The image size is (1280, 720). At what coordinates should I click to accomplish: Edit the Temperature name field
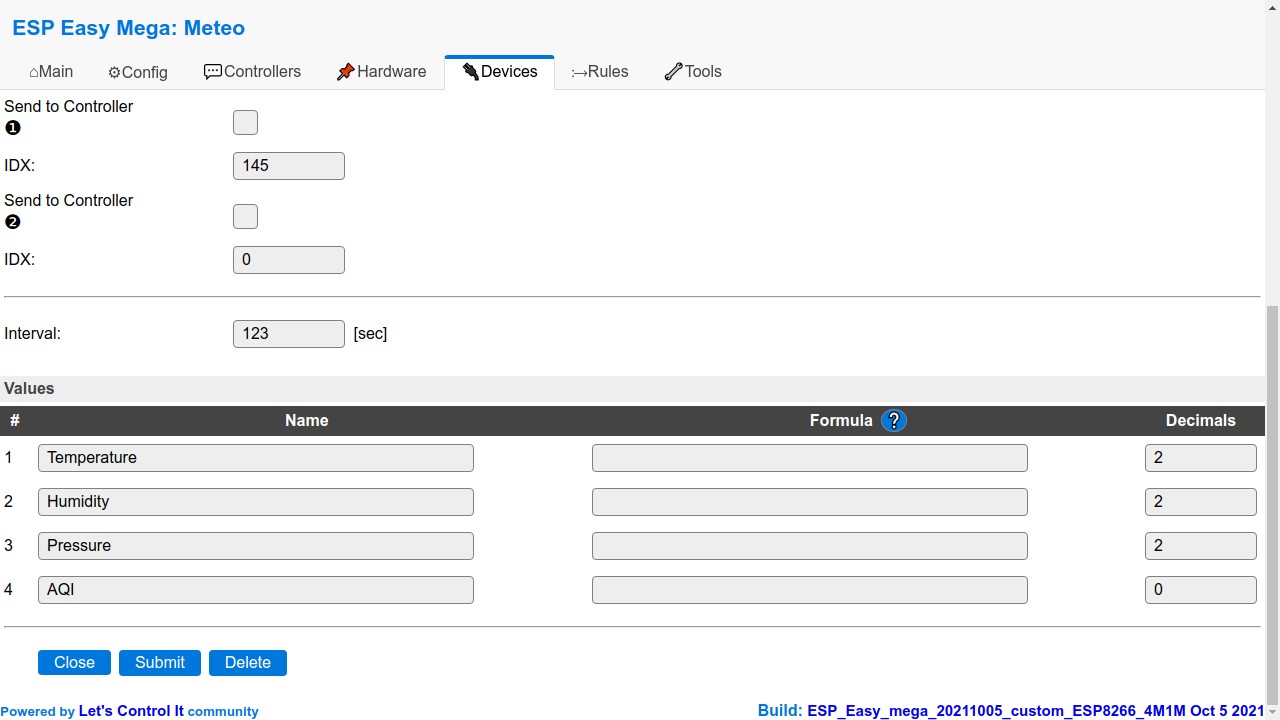click(256, 458)
